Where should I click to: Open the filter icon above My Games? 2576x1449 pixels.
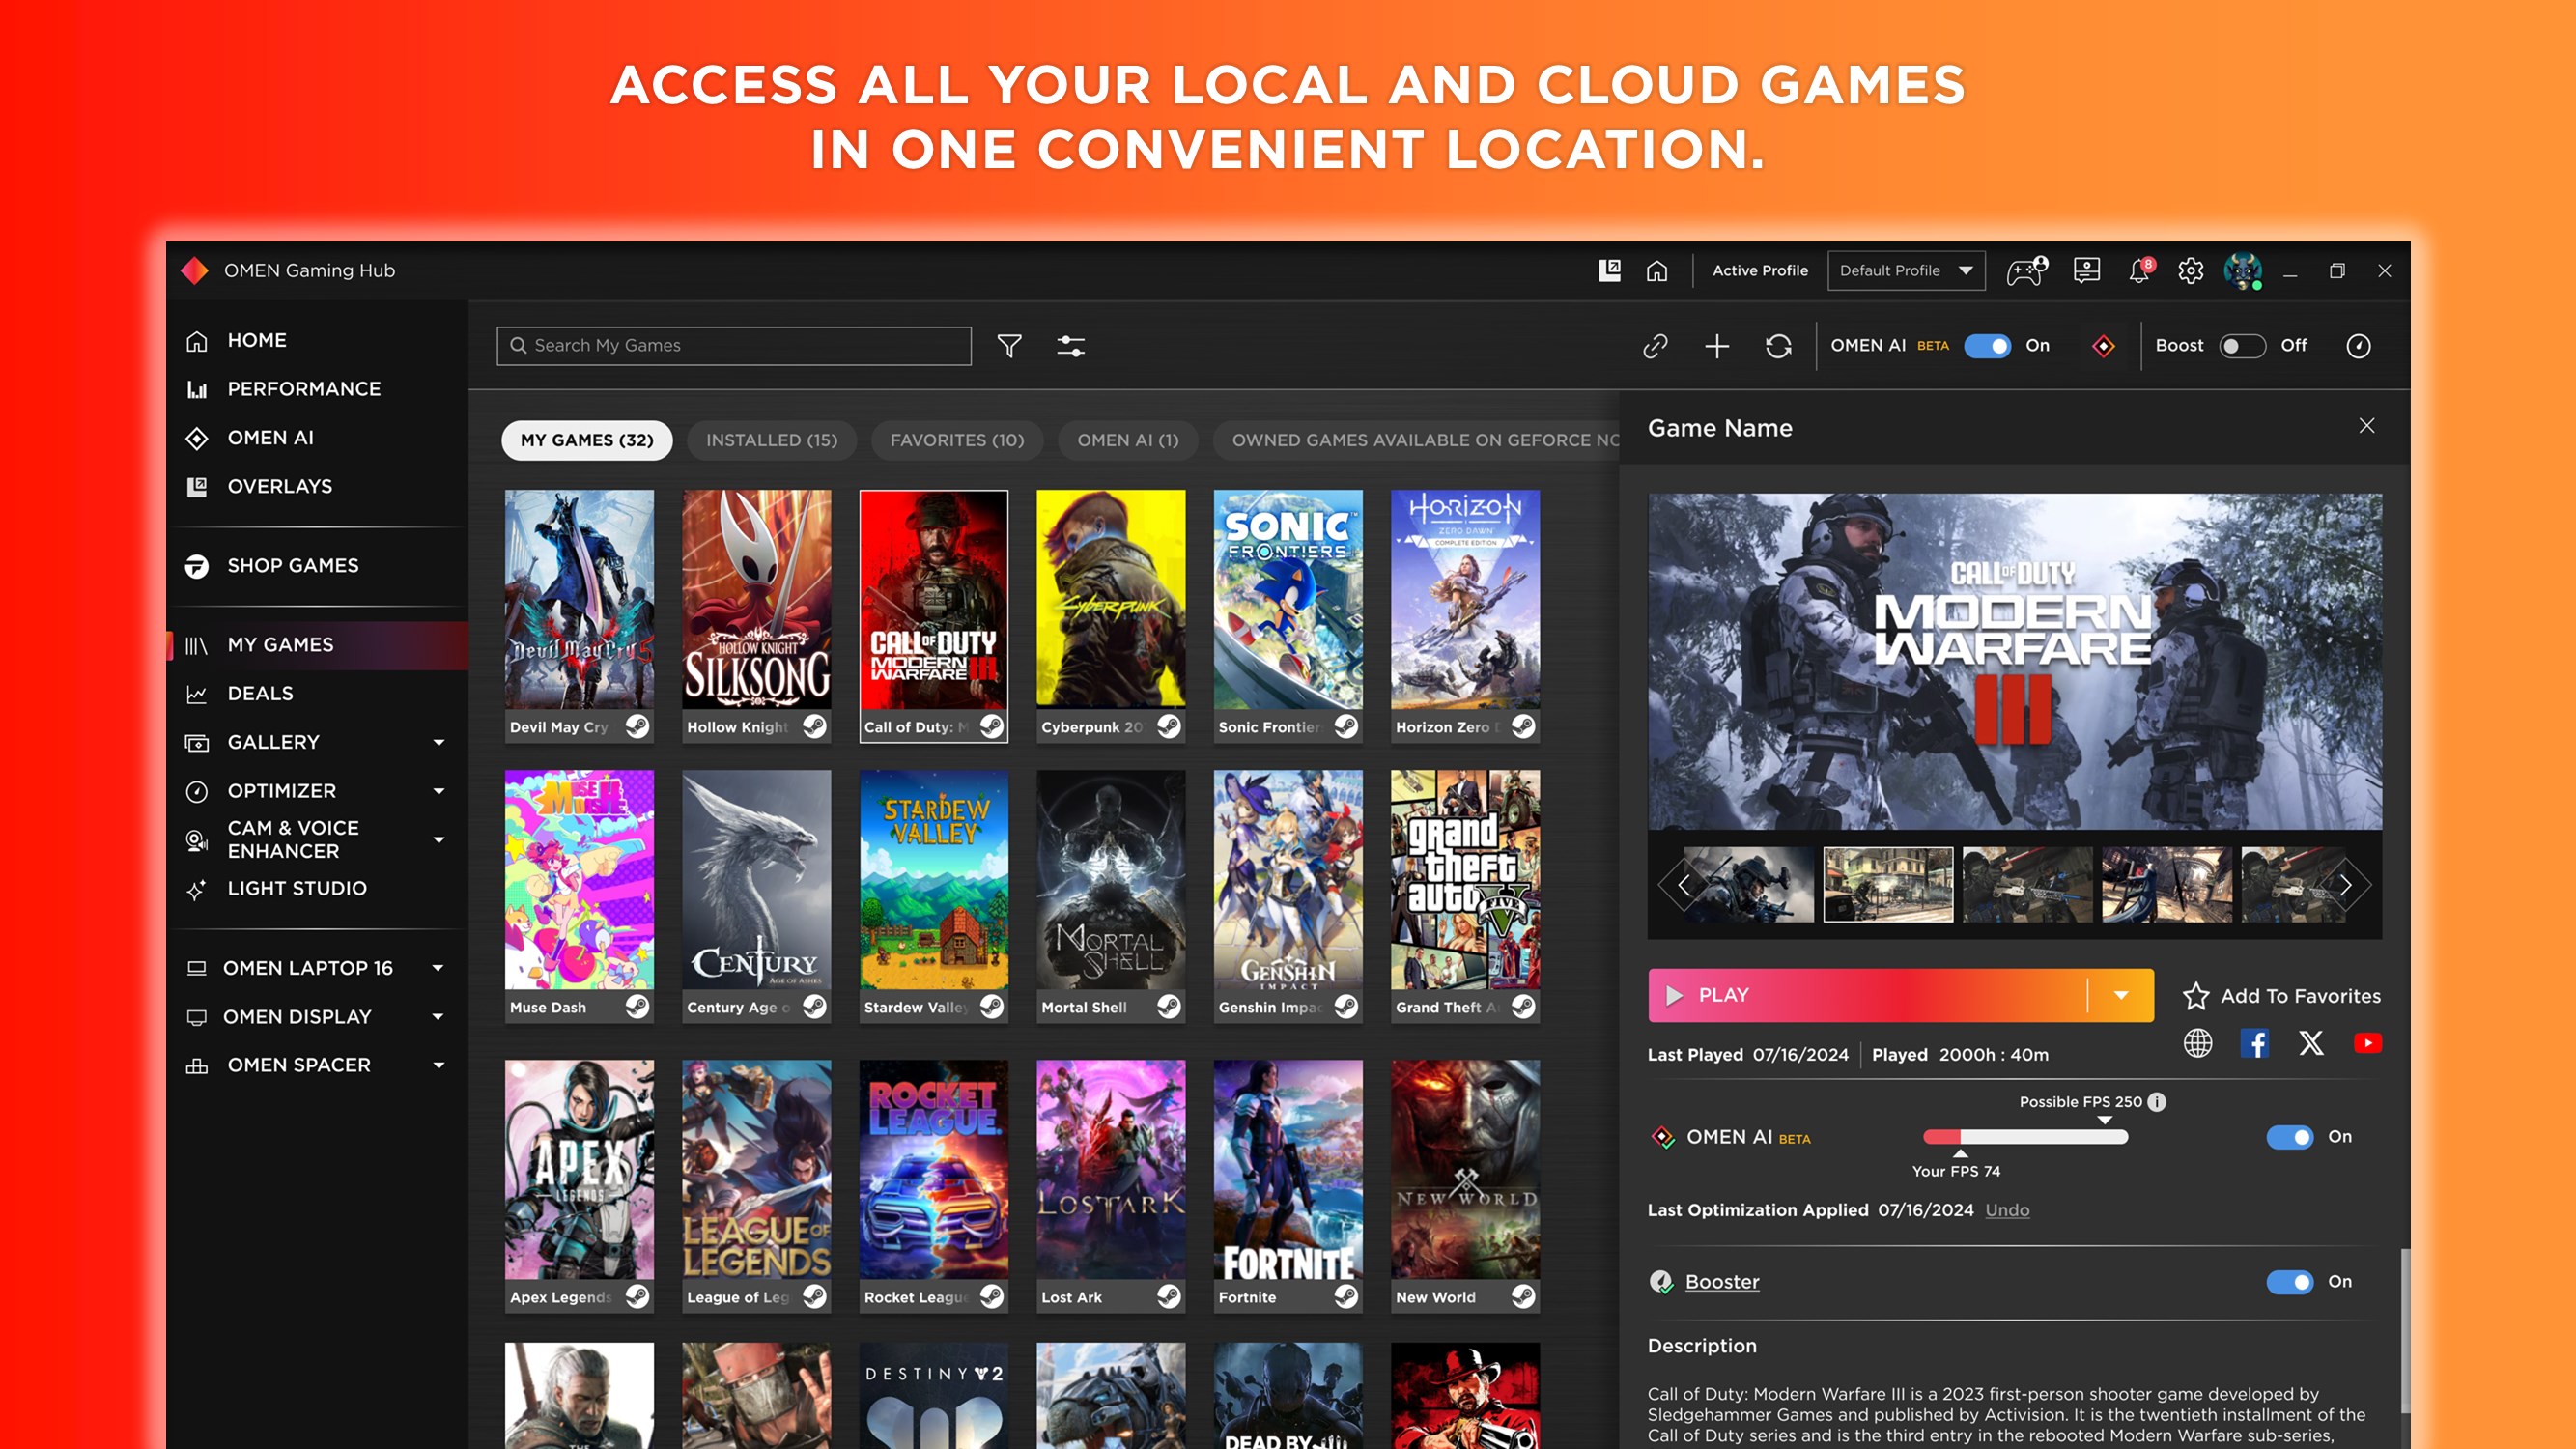(x=1010, y=345)
